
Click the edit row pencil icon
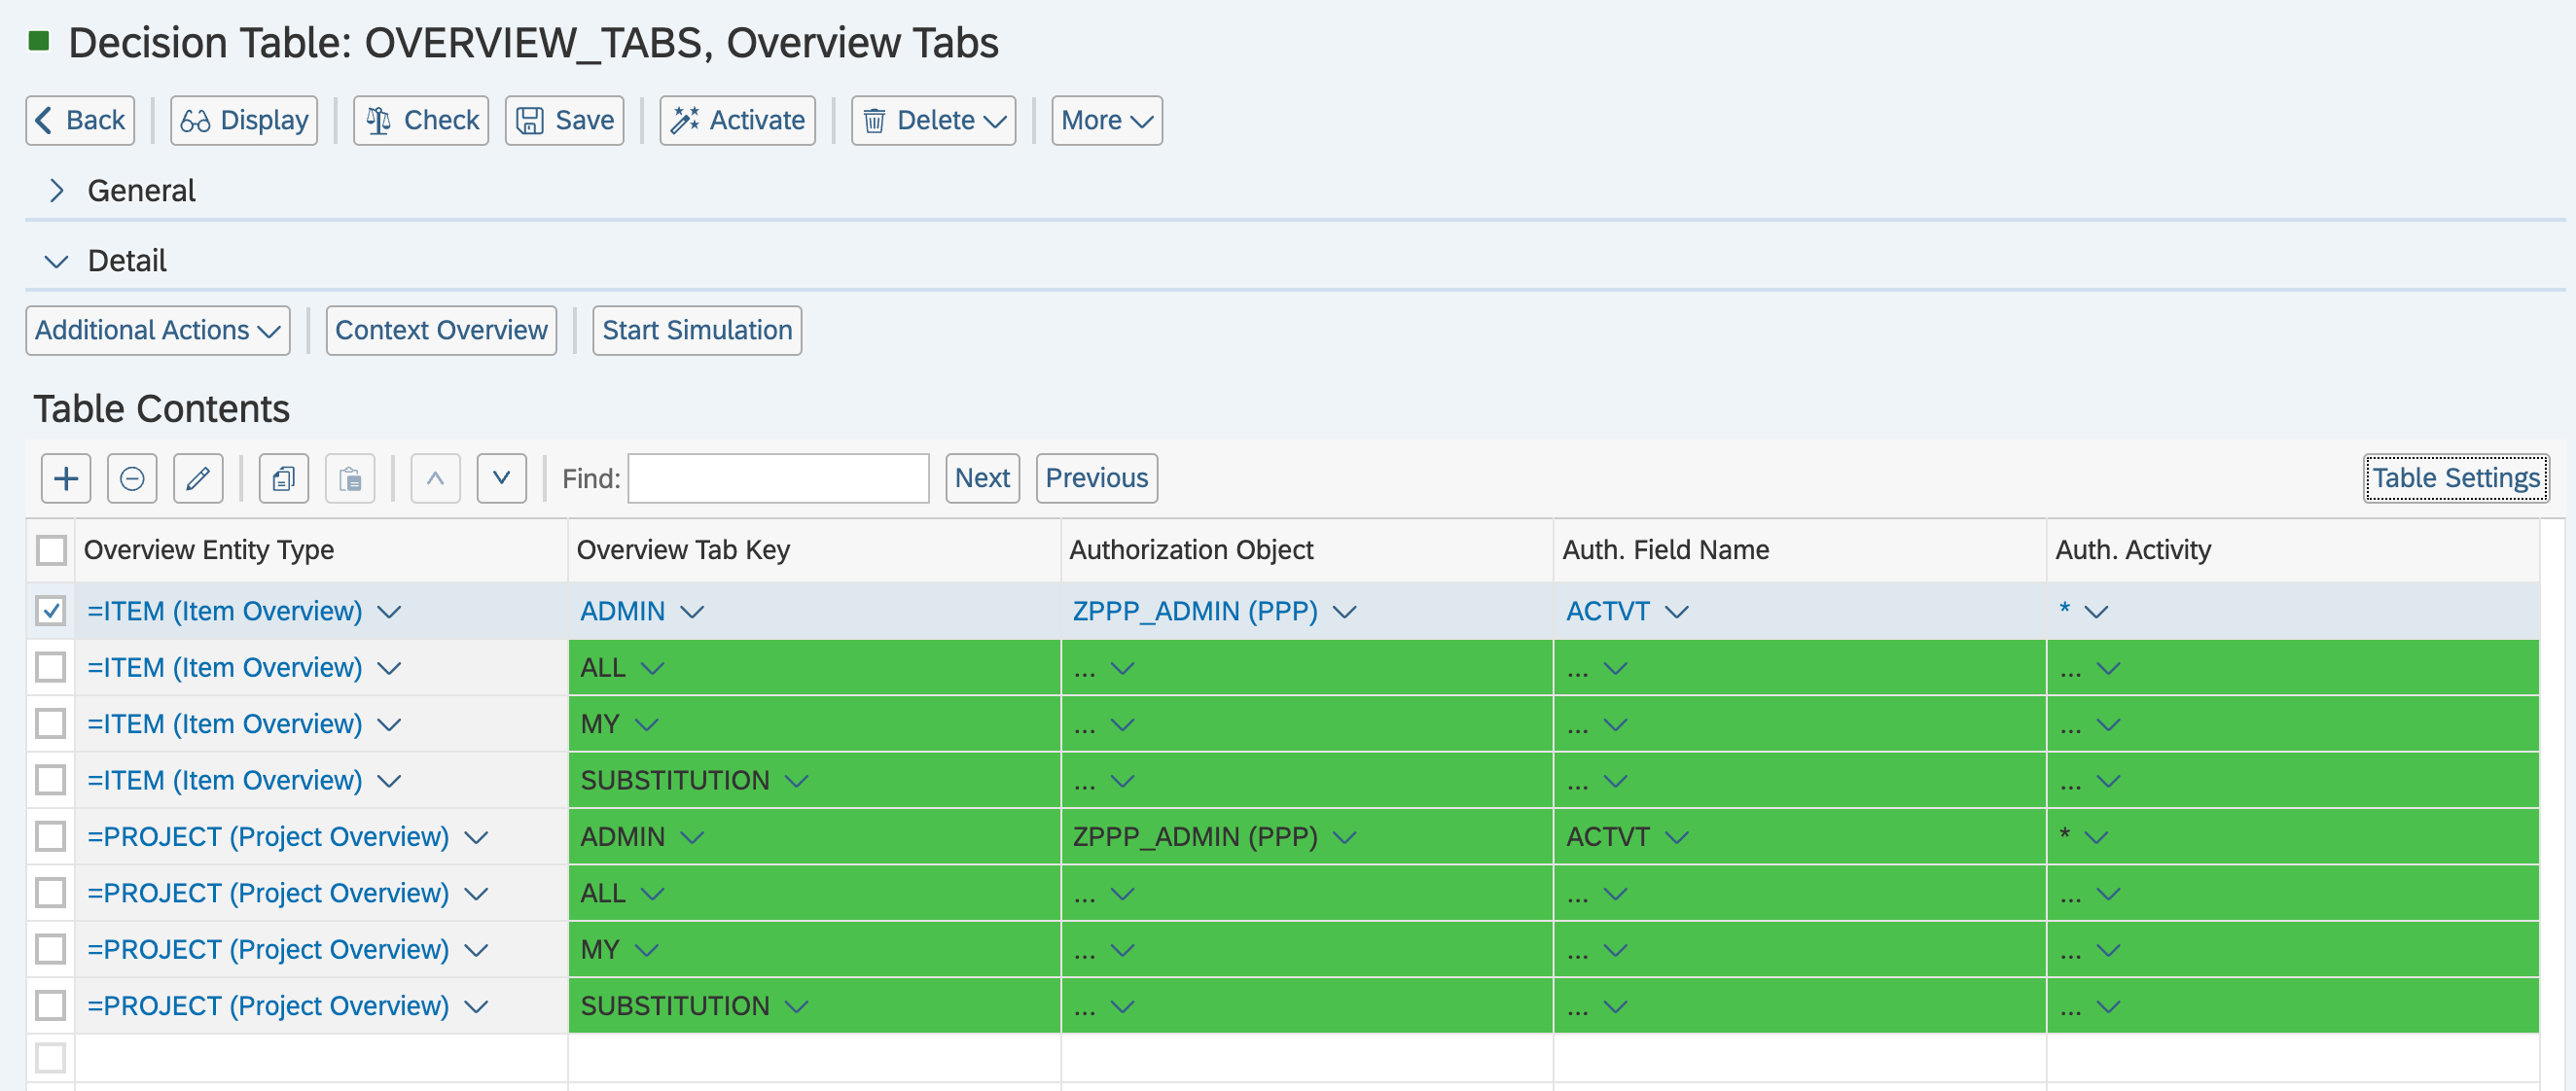point(198,478)
